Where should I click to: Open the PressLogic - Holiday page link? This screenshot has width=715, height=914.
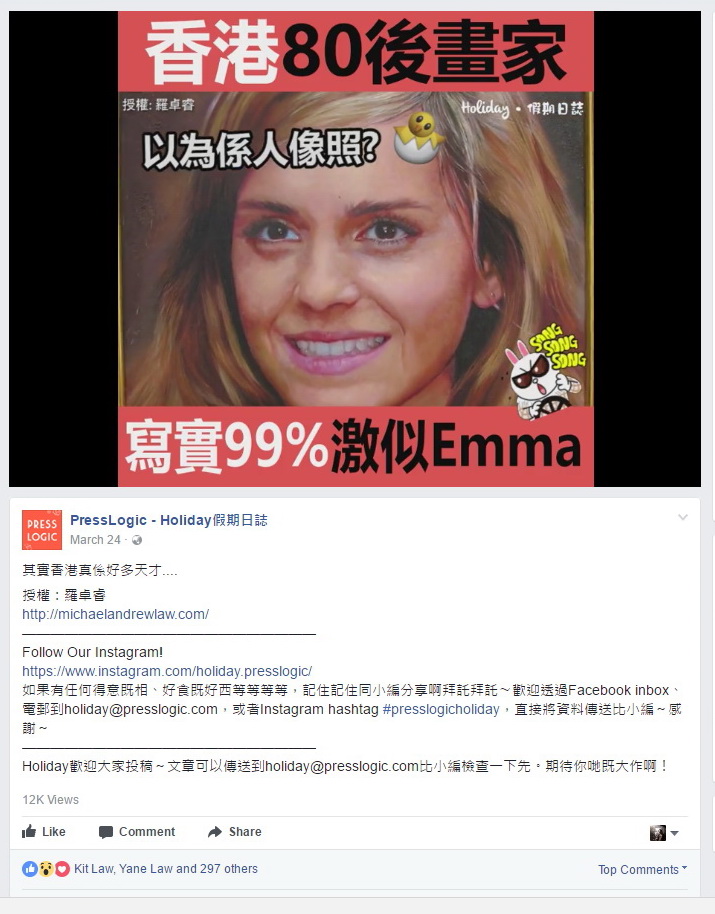168,520
